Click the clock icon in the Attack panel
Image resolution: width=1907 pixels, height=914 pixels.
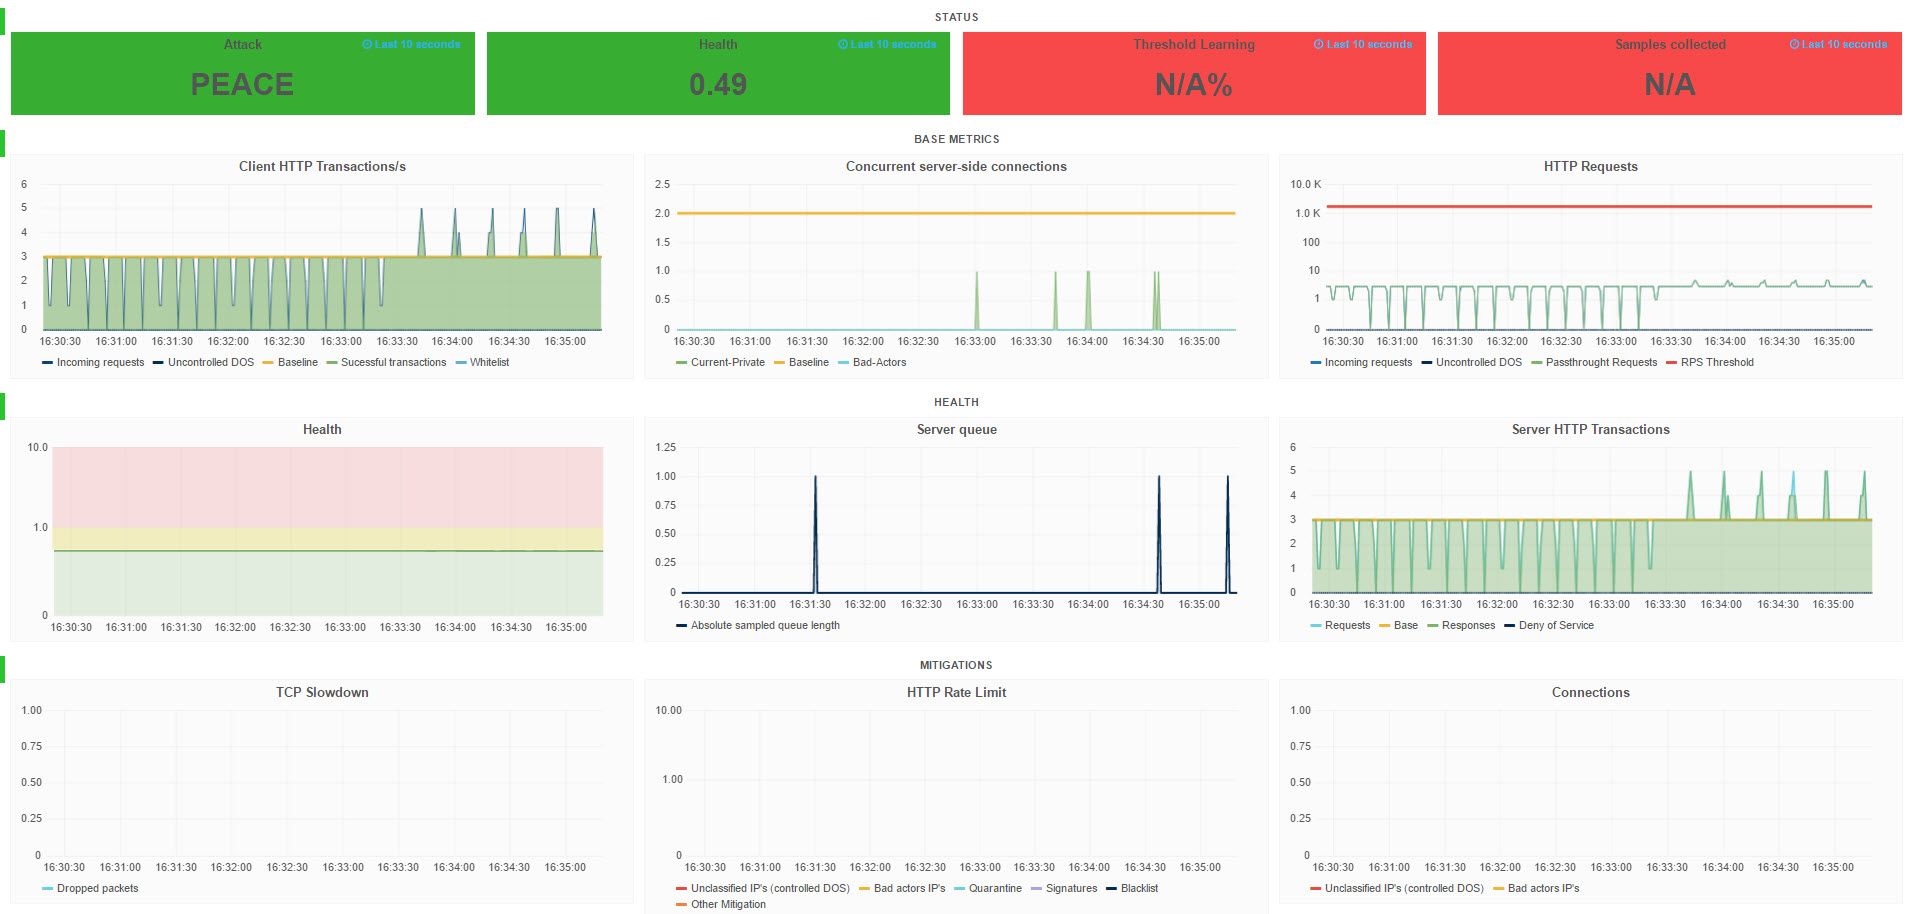[367, 45]
